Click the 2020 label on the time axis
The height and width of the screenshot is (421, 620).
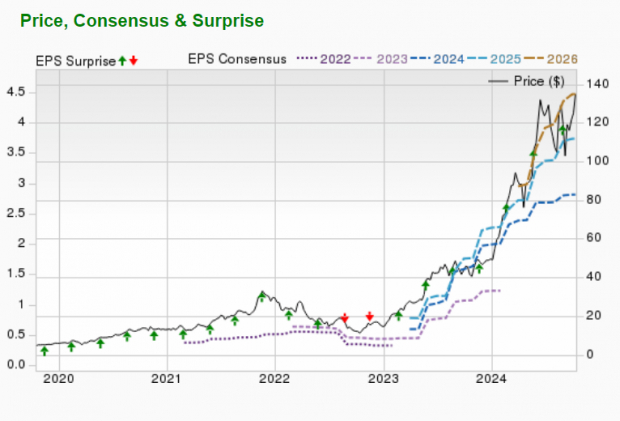click(59, 379)
